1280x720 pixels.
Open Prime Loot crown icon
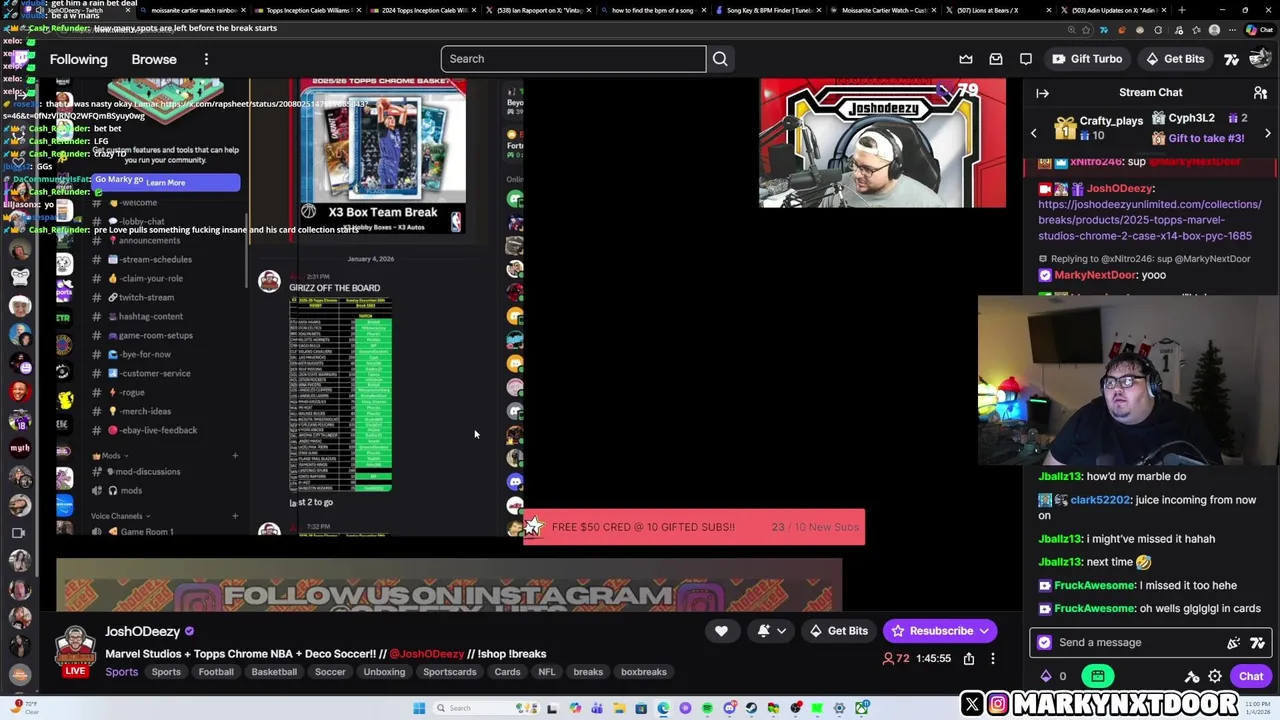966,59
